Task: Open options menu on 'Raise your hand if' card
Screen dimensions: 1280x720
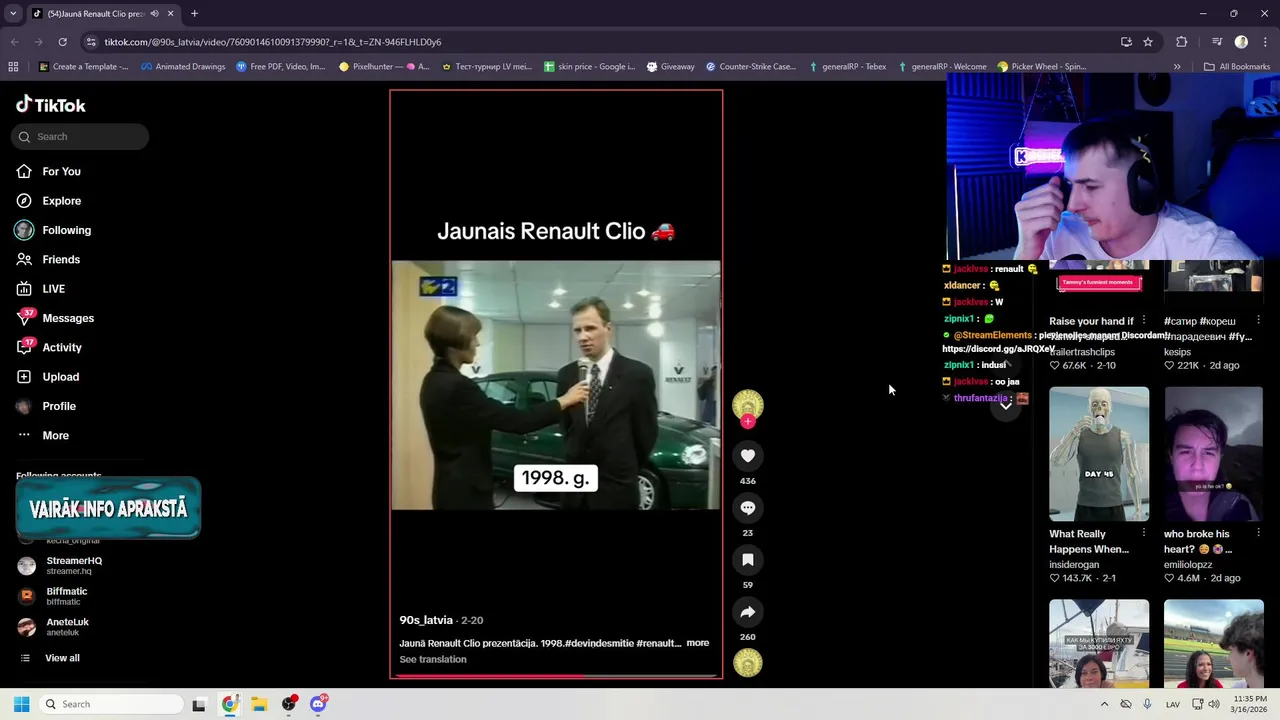Action: coord(1143,321)
